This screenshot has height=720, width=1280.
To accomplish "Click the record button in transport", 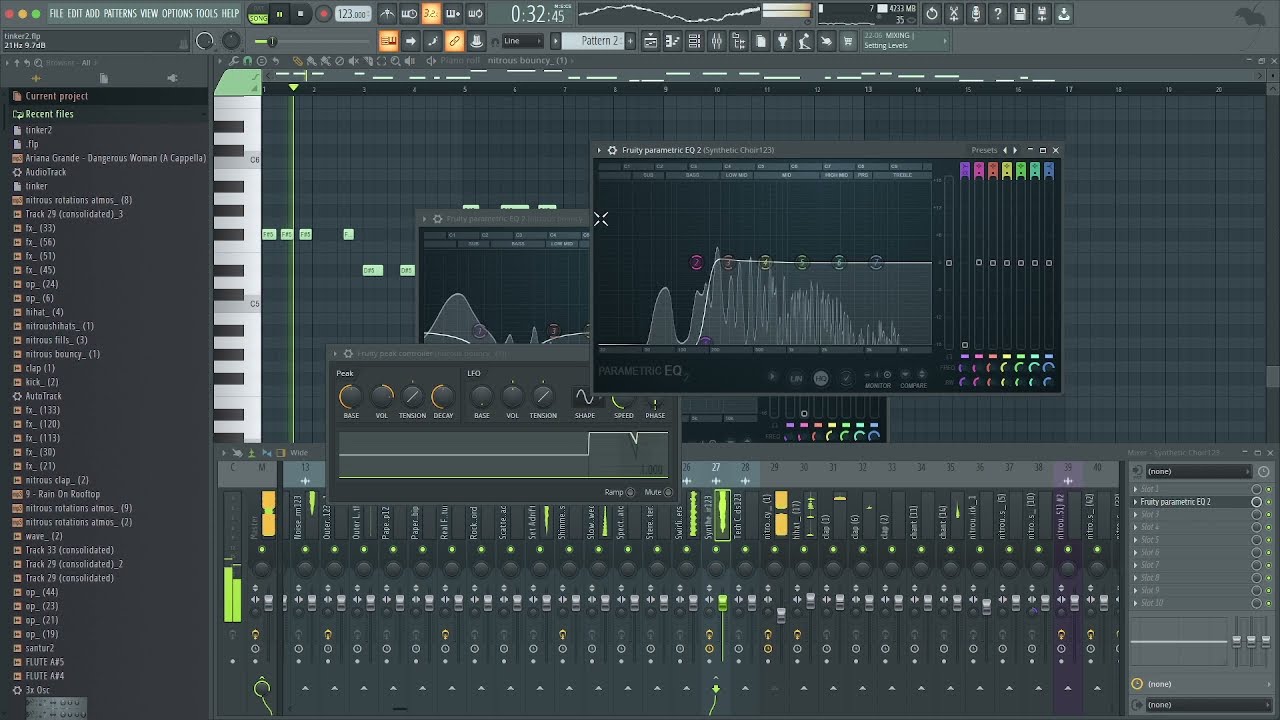I will pyautogui.click(x=323, y=14).
